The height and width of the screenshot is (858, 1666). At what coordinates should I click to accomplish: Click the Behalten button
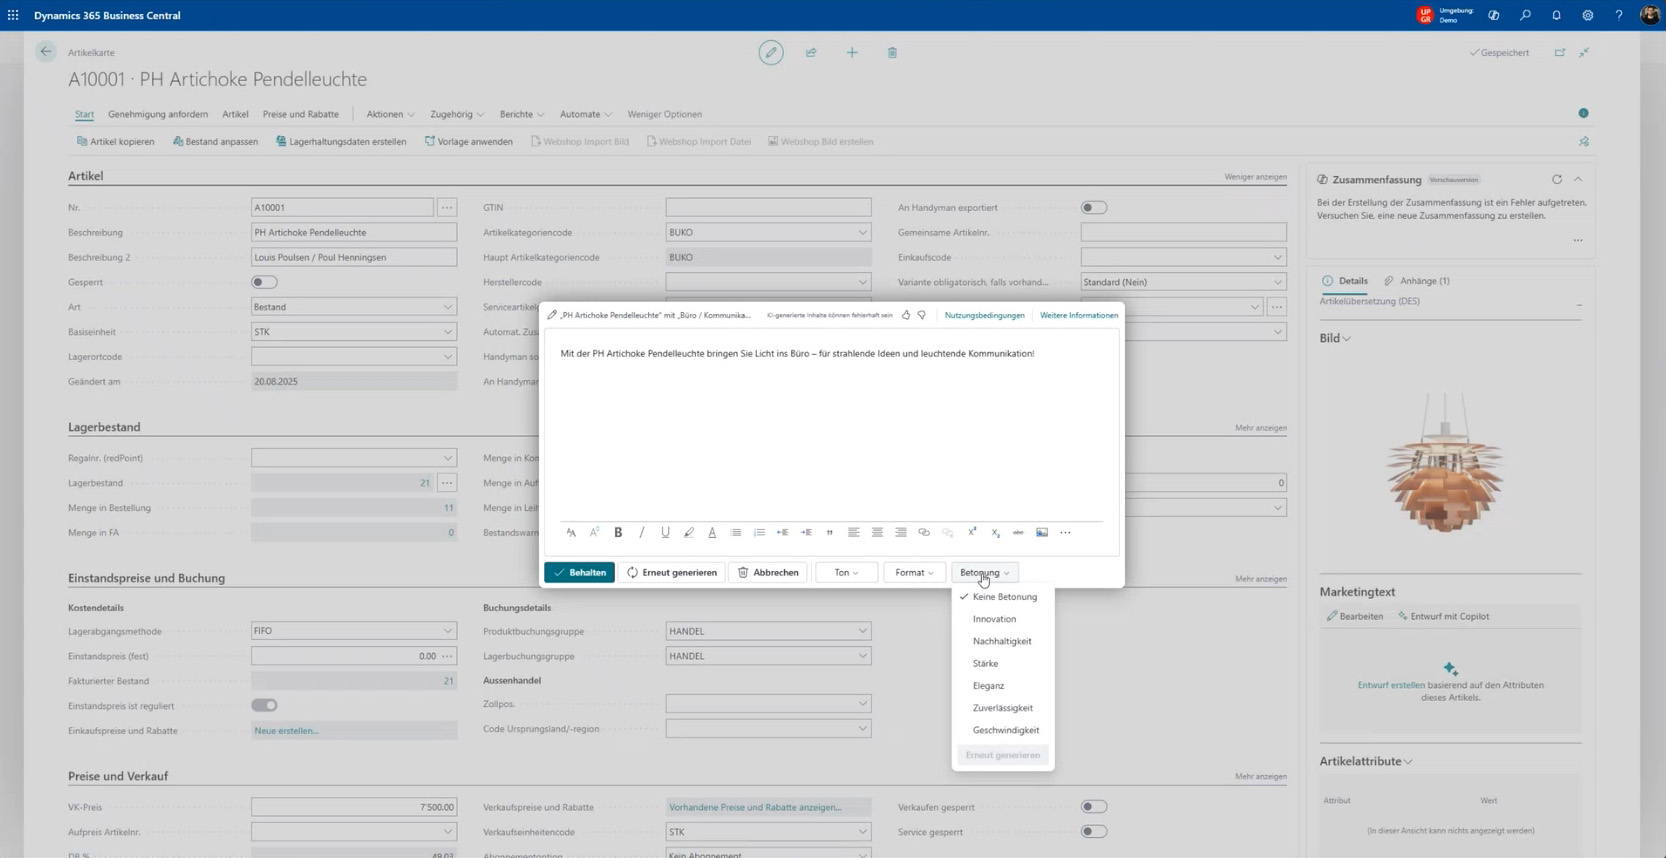(x=579, y=573)
